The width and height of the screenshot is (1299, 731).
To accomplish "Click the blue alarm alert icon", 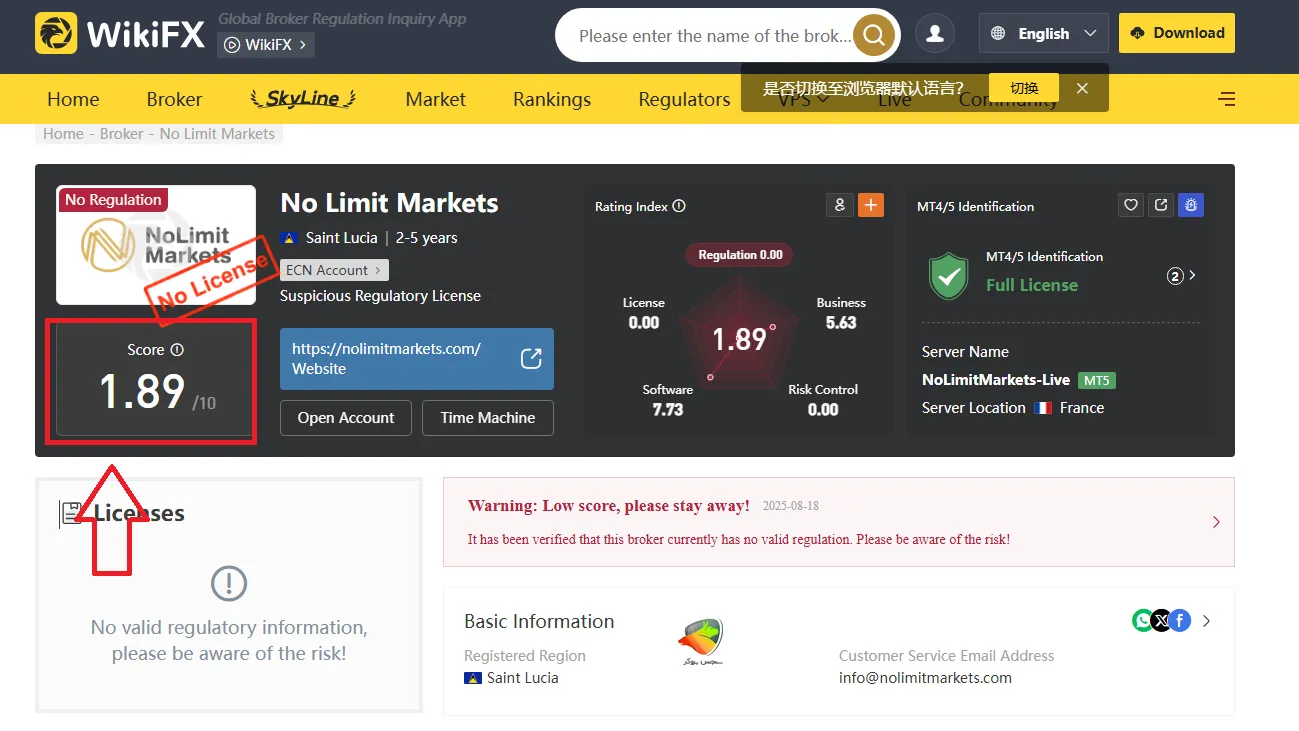I will (x=1190, y=205).
